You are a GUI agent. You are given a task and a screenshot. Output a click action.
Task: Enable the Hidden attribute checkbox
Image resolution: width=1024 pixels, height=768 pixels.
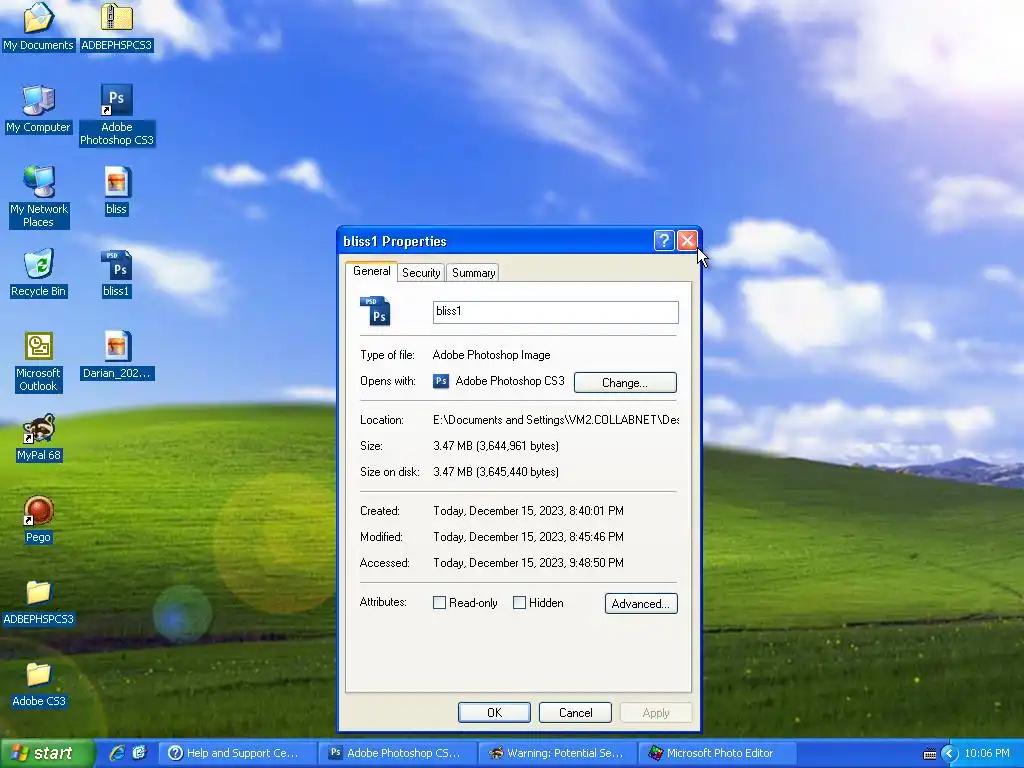click(519, 603)
